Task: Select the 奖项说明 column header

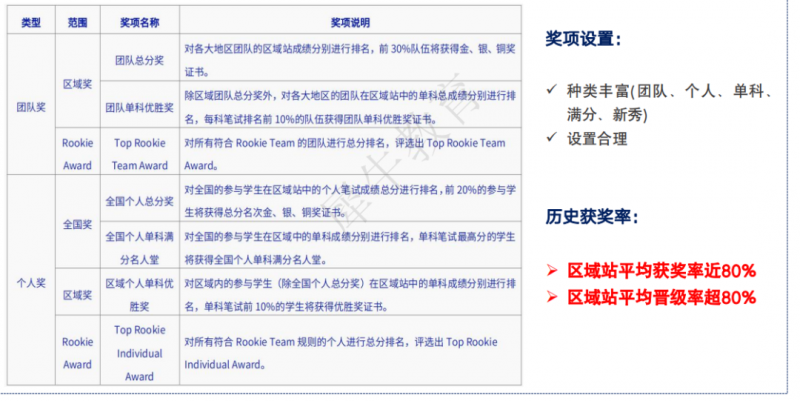Action: click(350, 22)
